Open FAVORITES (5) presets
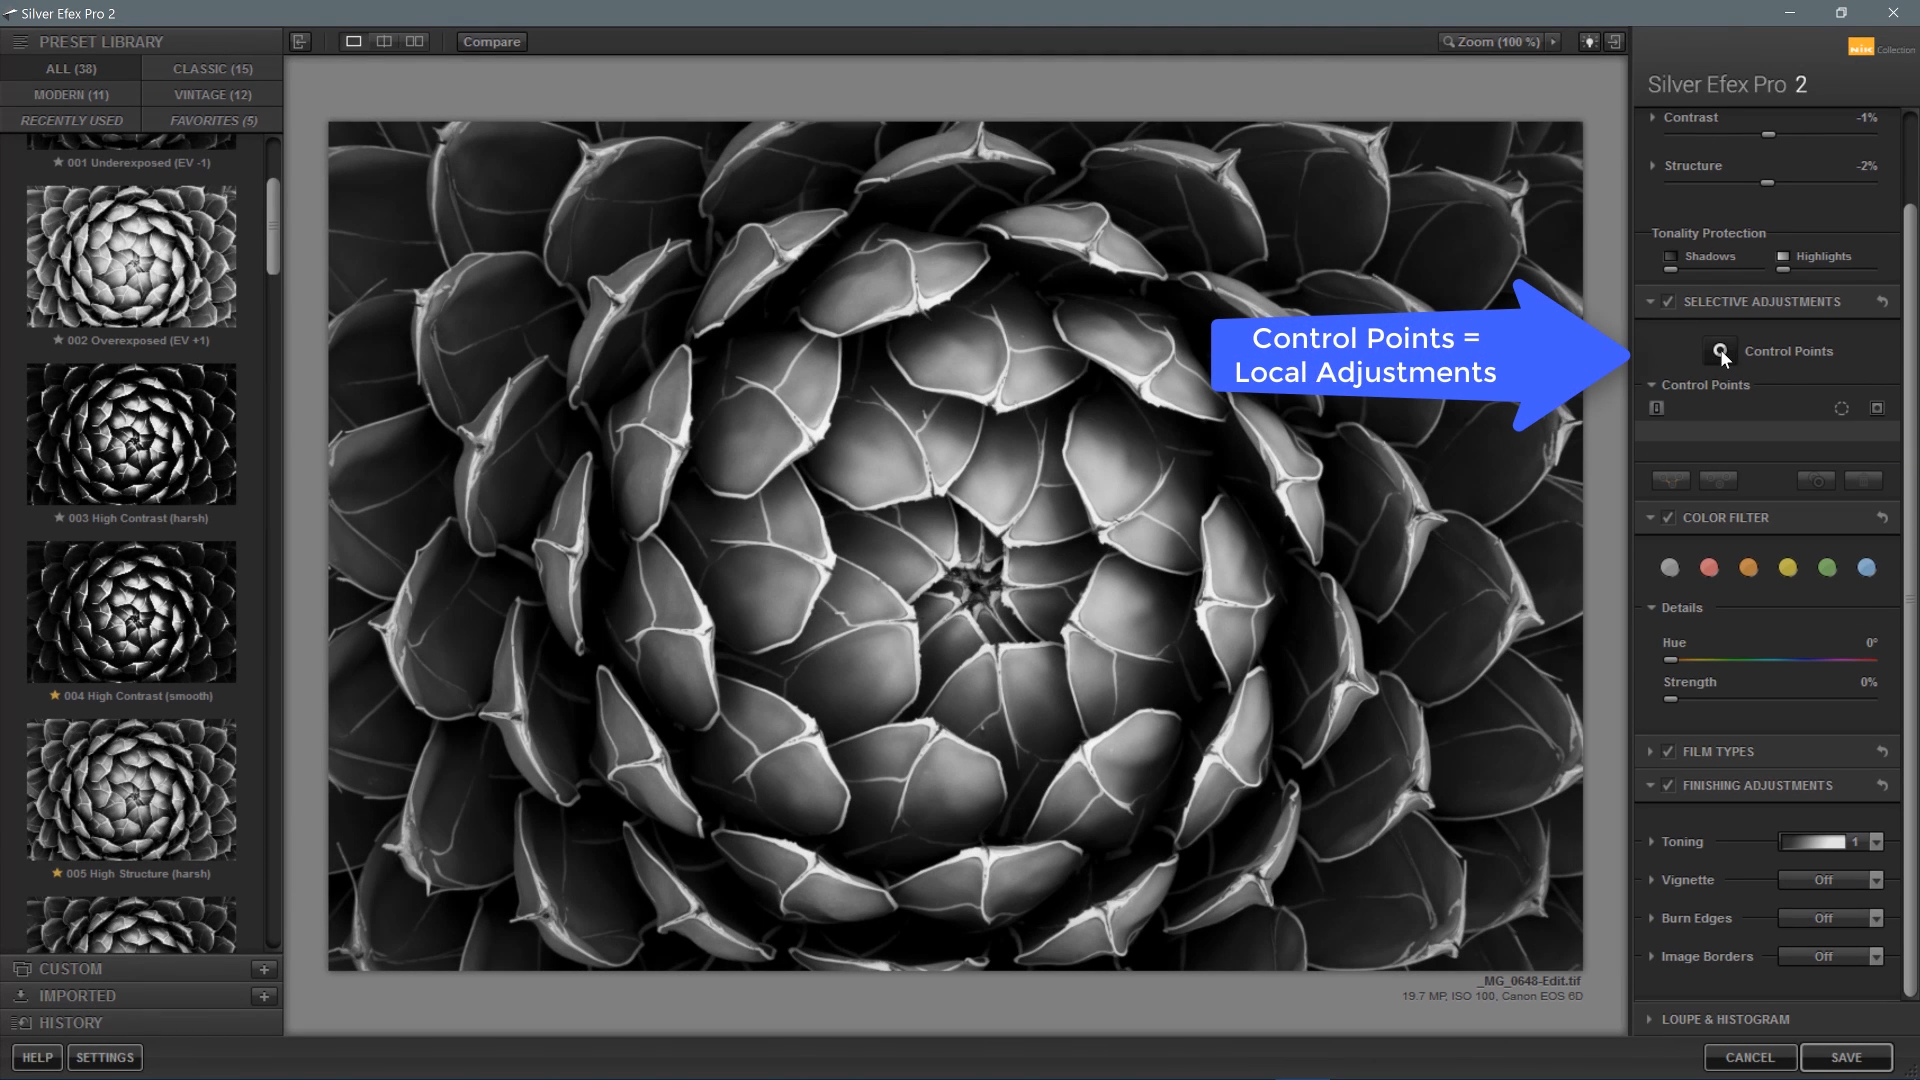 point(213,120)
